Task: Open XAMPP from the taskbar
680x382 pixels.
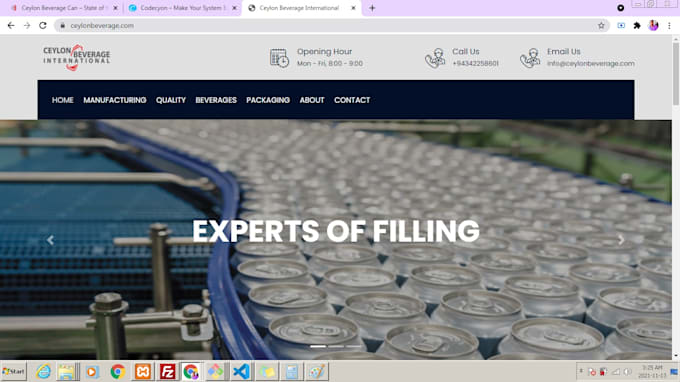Action: point(143,372)
